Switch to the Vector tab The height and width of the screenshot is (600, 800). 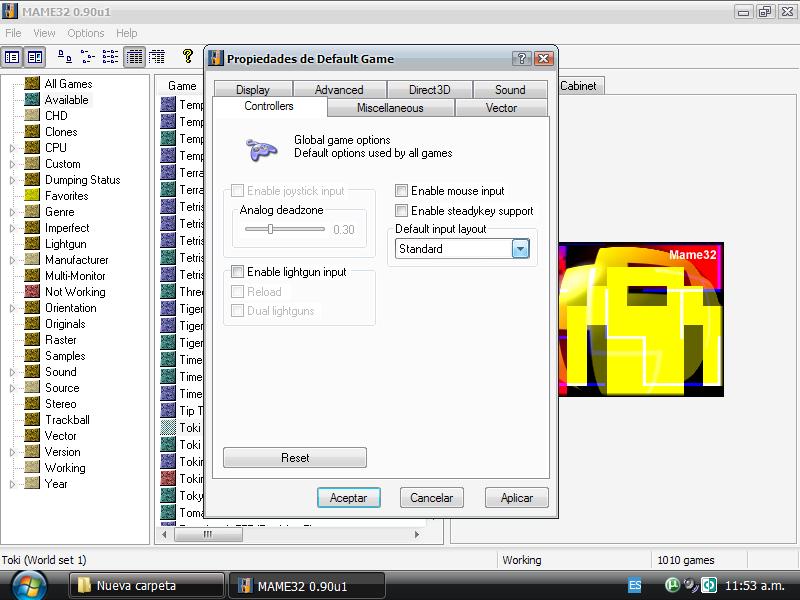tap(501, 108)
